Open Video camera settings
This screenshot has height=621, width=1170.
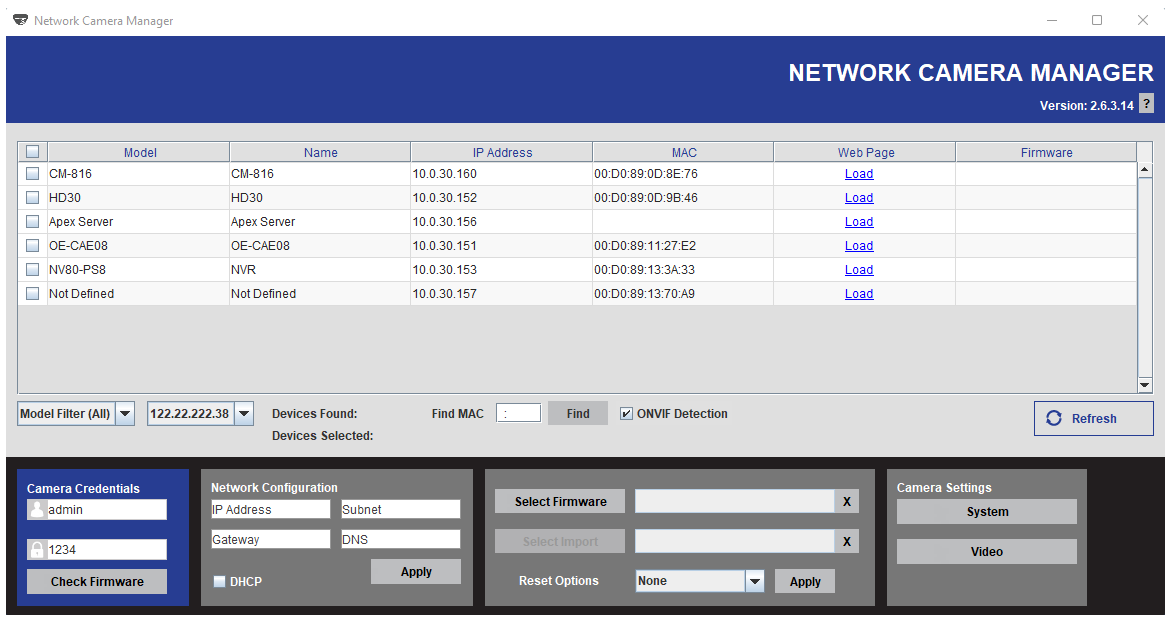986,552
